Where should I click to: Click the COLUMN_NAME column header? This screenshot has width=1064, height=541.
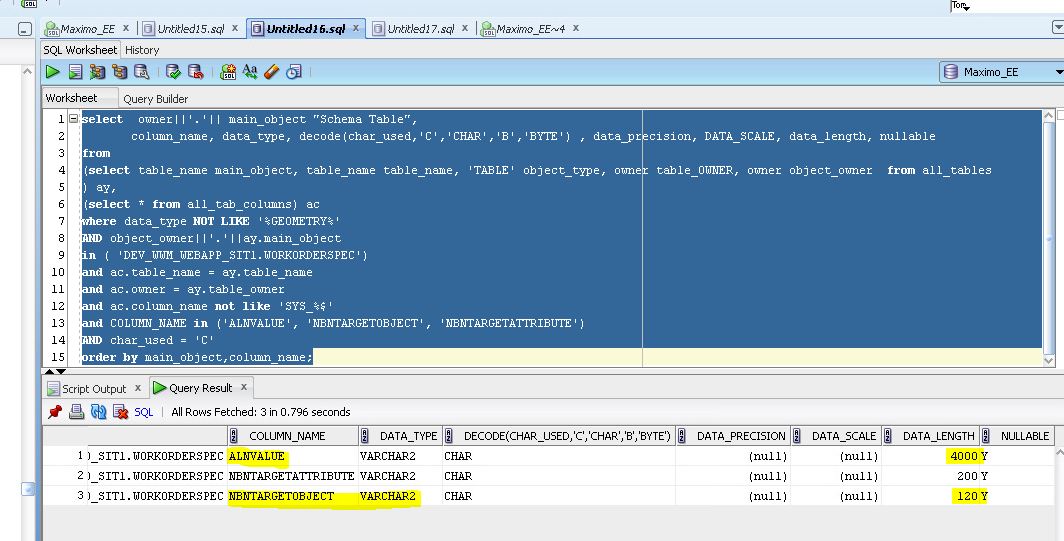pos(292,436)
